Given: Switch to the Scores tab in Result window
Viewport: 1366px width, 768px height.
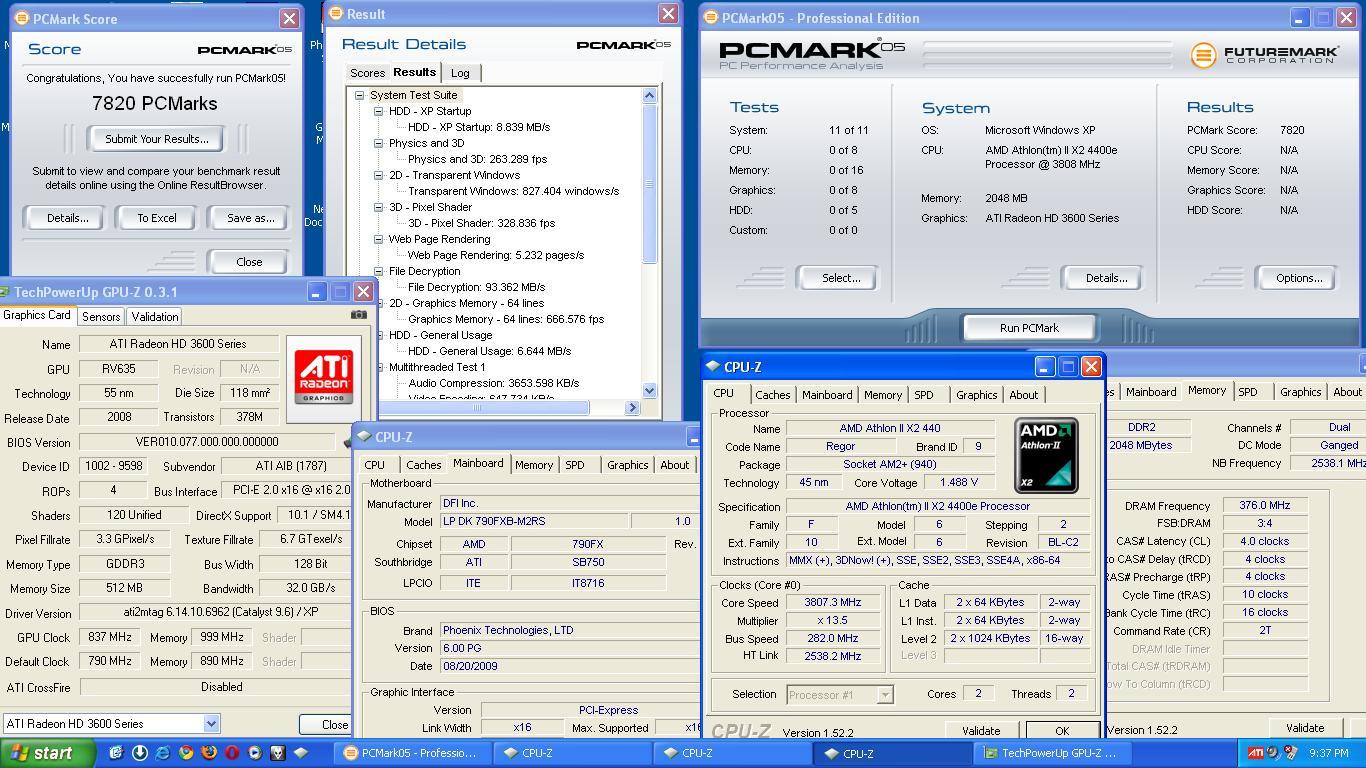Looking at the screenshot, I should 367,73.
